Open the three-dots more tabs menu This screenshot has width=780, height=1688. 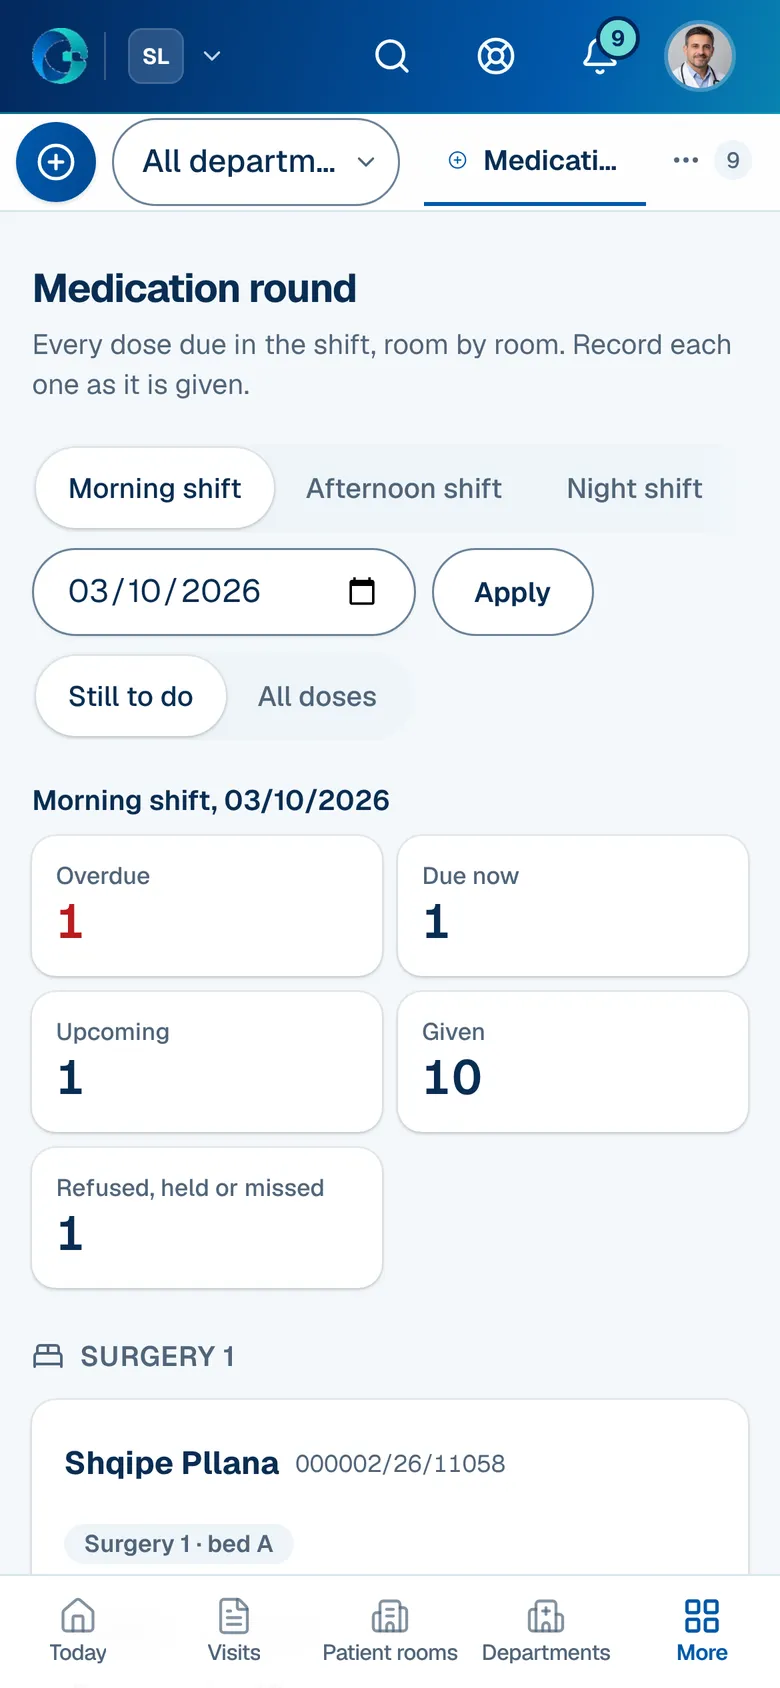coord(686,160)
